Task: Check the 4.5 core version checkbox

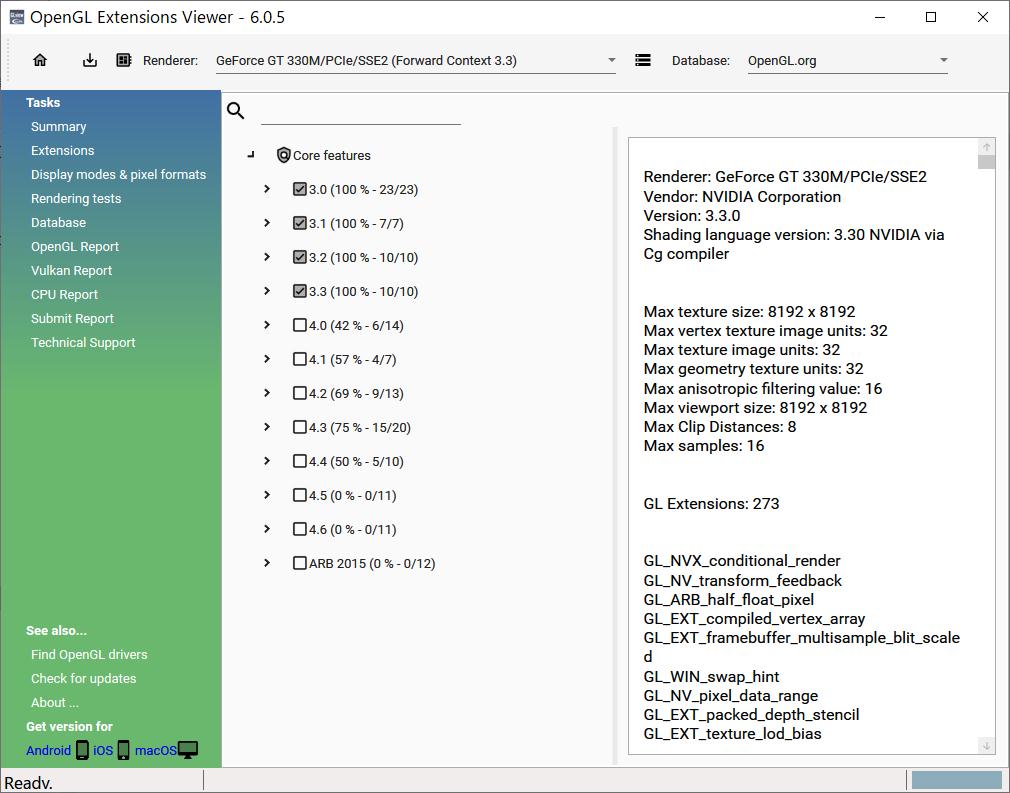Action: pos(300,495)
